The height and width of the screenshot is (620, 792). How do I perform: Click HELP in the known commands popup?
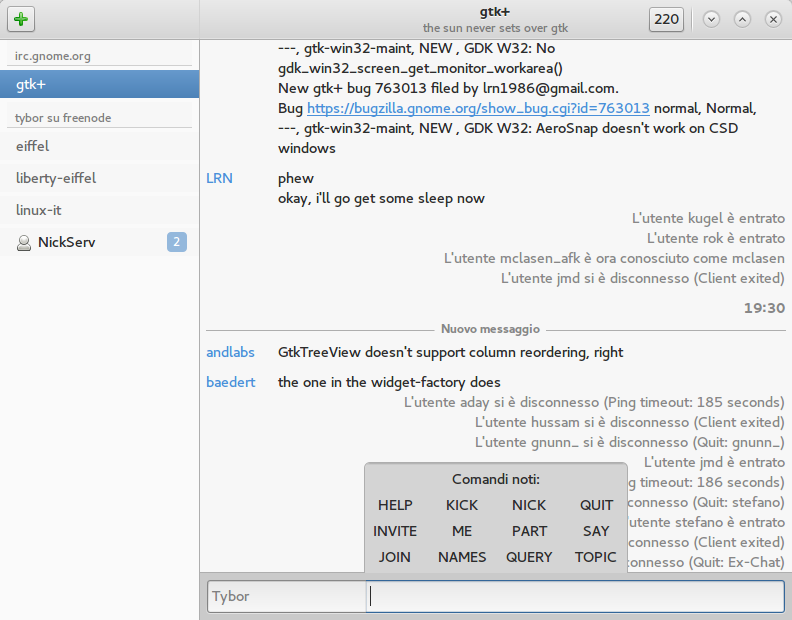point(395,505)
